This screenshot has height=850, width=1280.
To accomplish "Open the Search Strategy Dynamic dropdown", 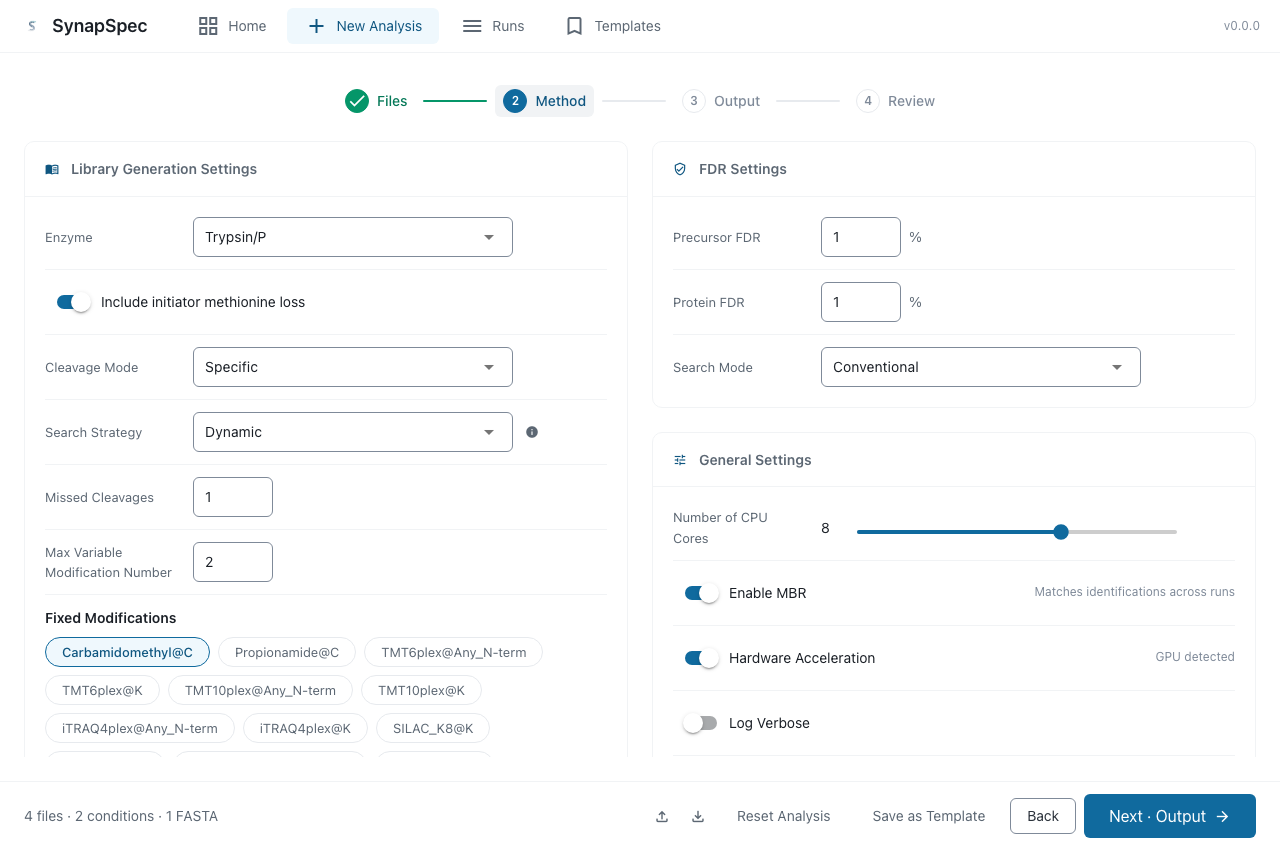I will (353, 432).
